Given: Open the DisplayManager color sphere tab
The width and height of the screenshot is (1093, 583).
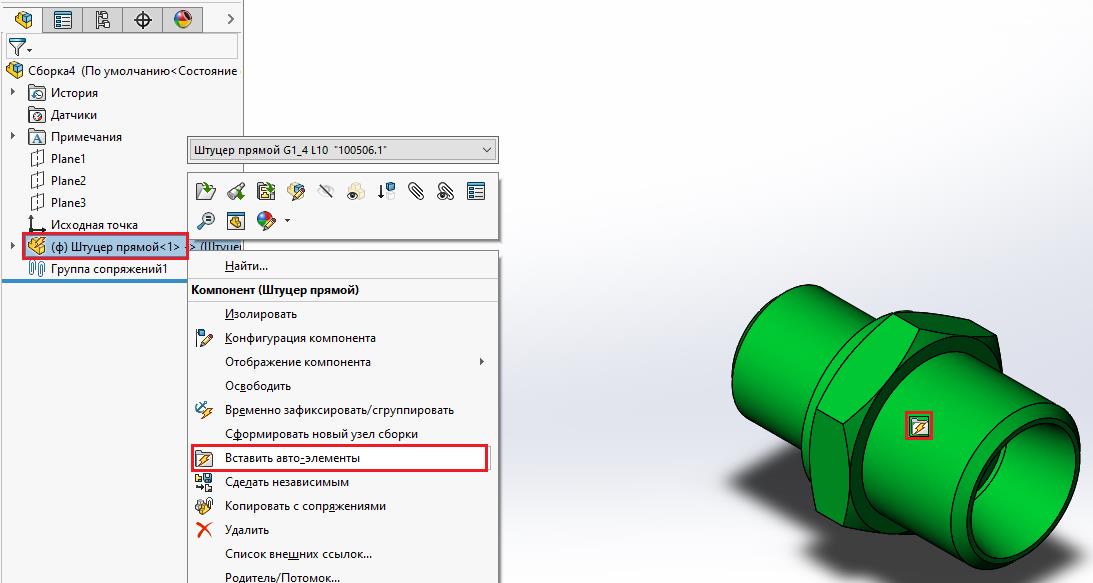Looking at the screenshot, I should click(x=183, y=20).
